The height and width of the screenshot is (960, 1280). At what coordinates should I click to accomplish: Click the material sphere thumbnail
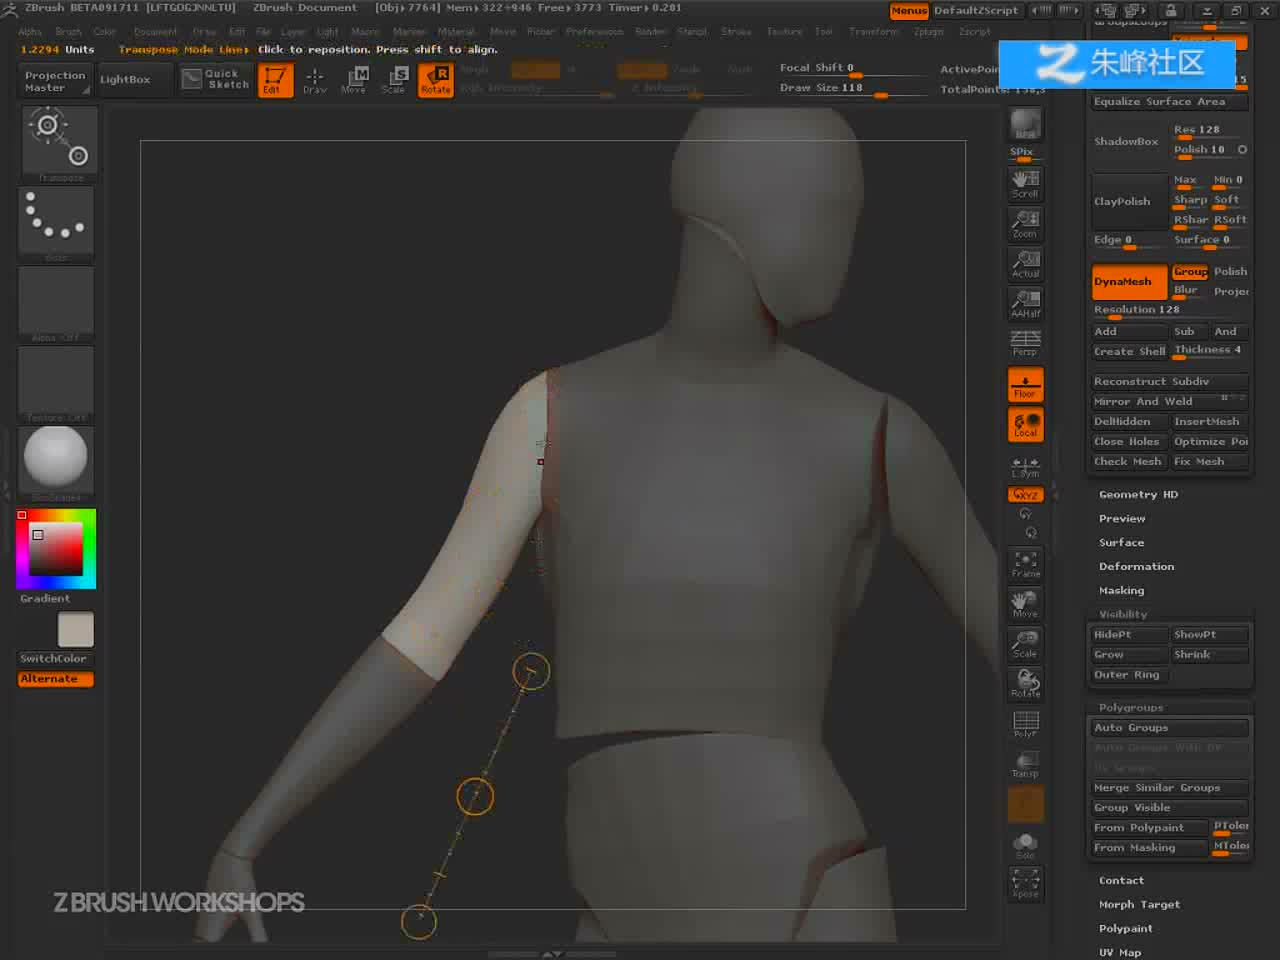click(56, 457)
